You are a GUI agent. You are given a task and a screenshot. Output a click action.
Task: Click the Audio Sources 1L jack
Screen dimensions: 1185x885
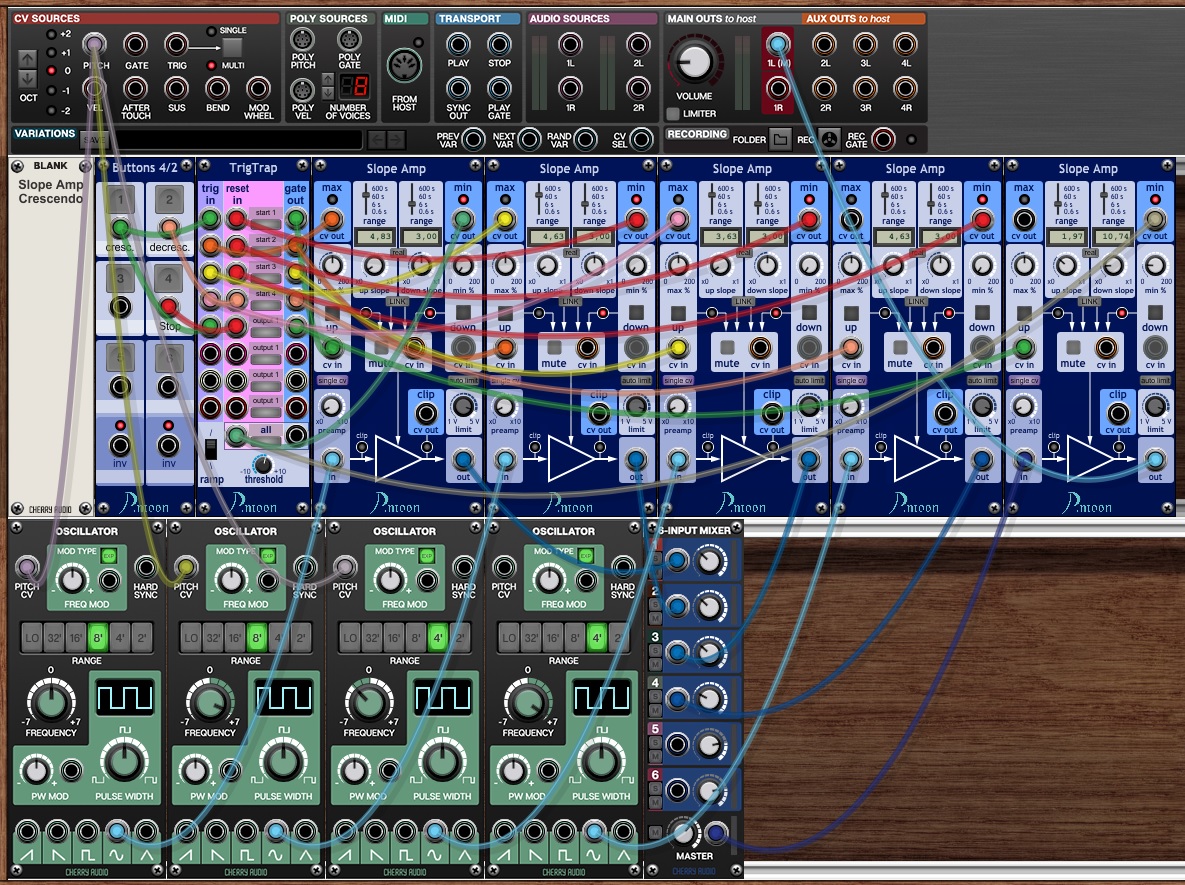click(x=570, y=45)
